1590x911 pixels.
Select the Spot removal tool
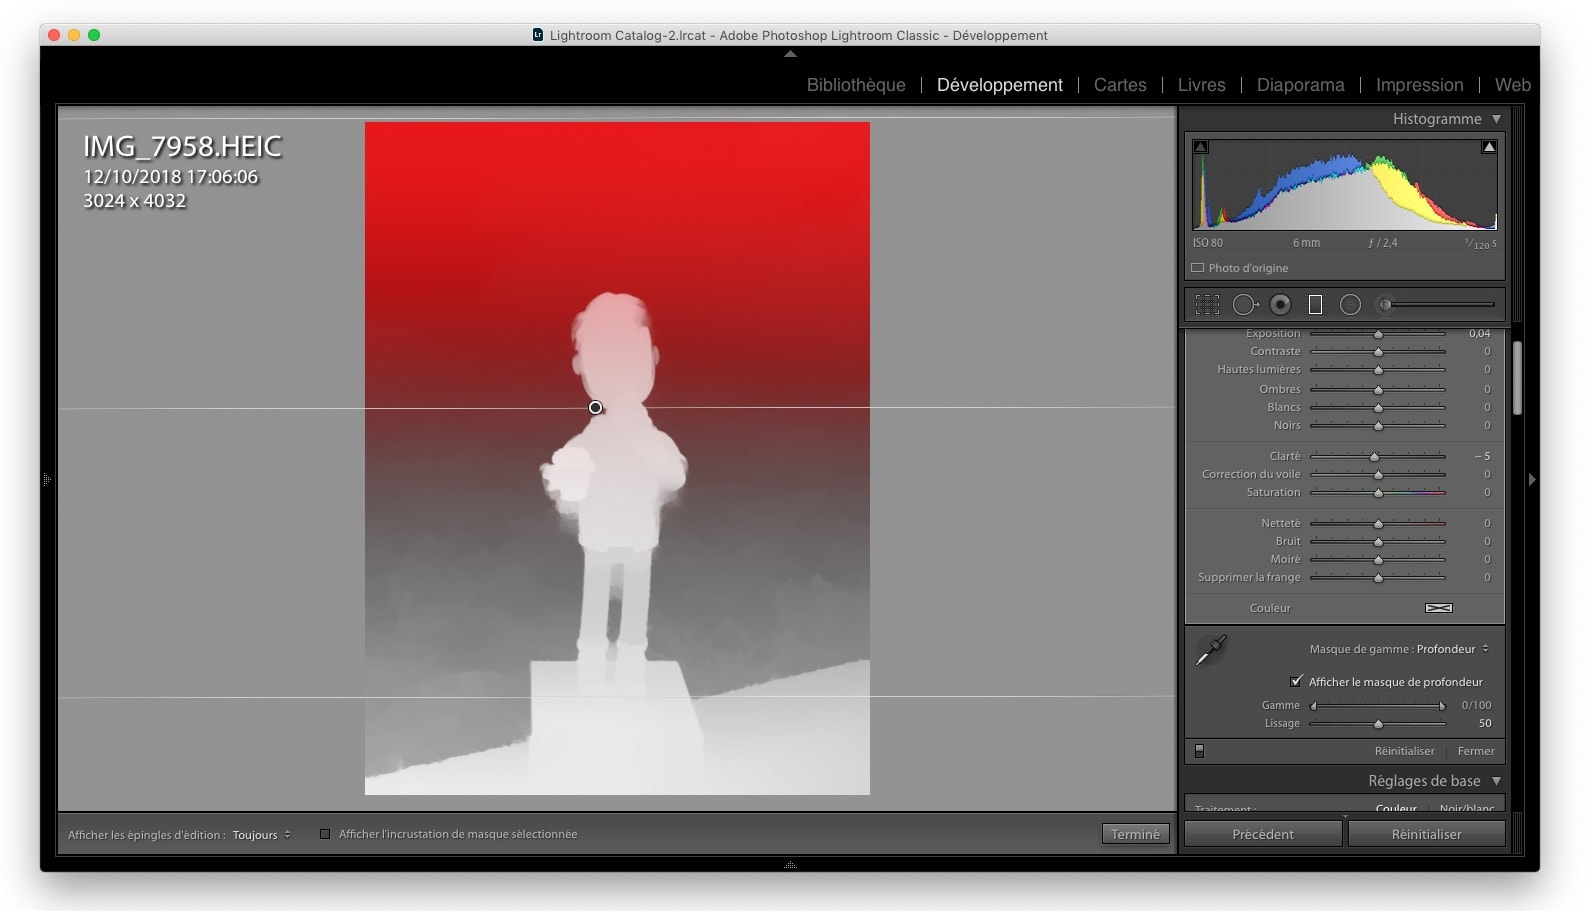tap(1246, 305)
